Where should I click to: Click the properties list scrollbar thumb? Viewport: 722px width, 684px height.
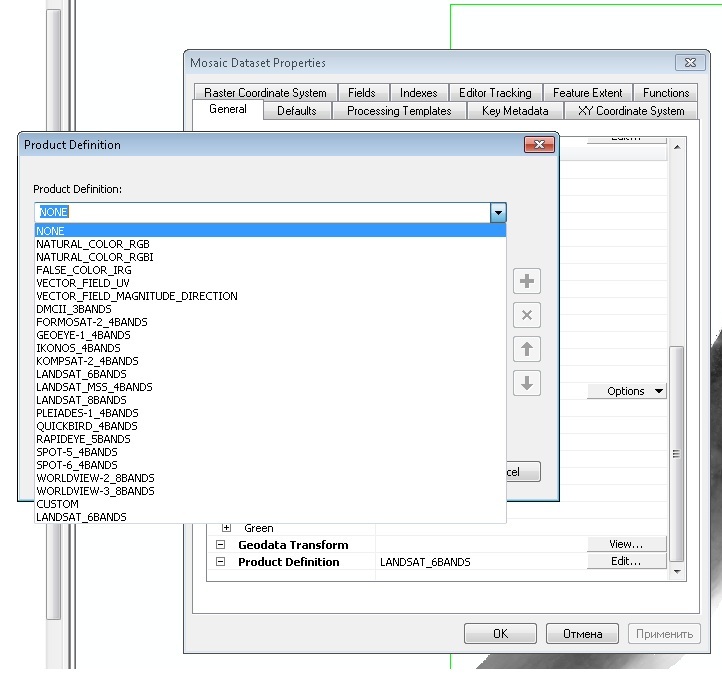pyautogui.click(x=676, y=454)
